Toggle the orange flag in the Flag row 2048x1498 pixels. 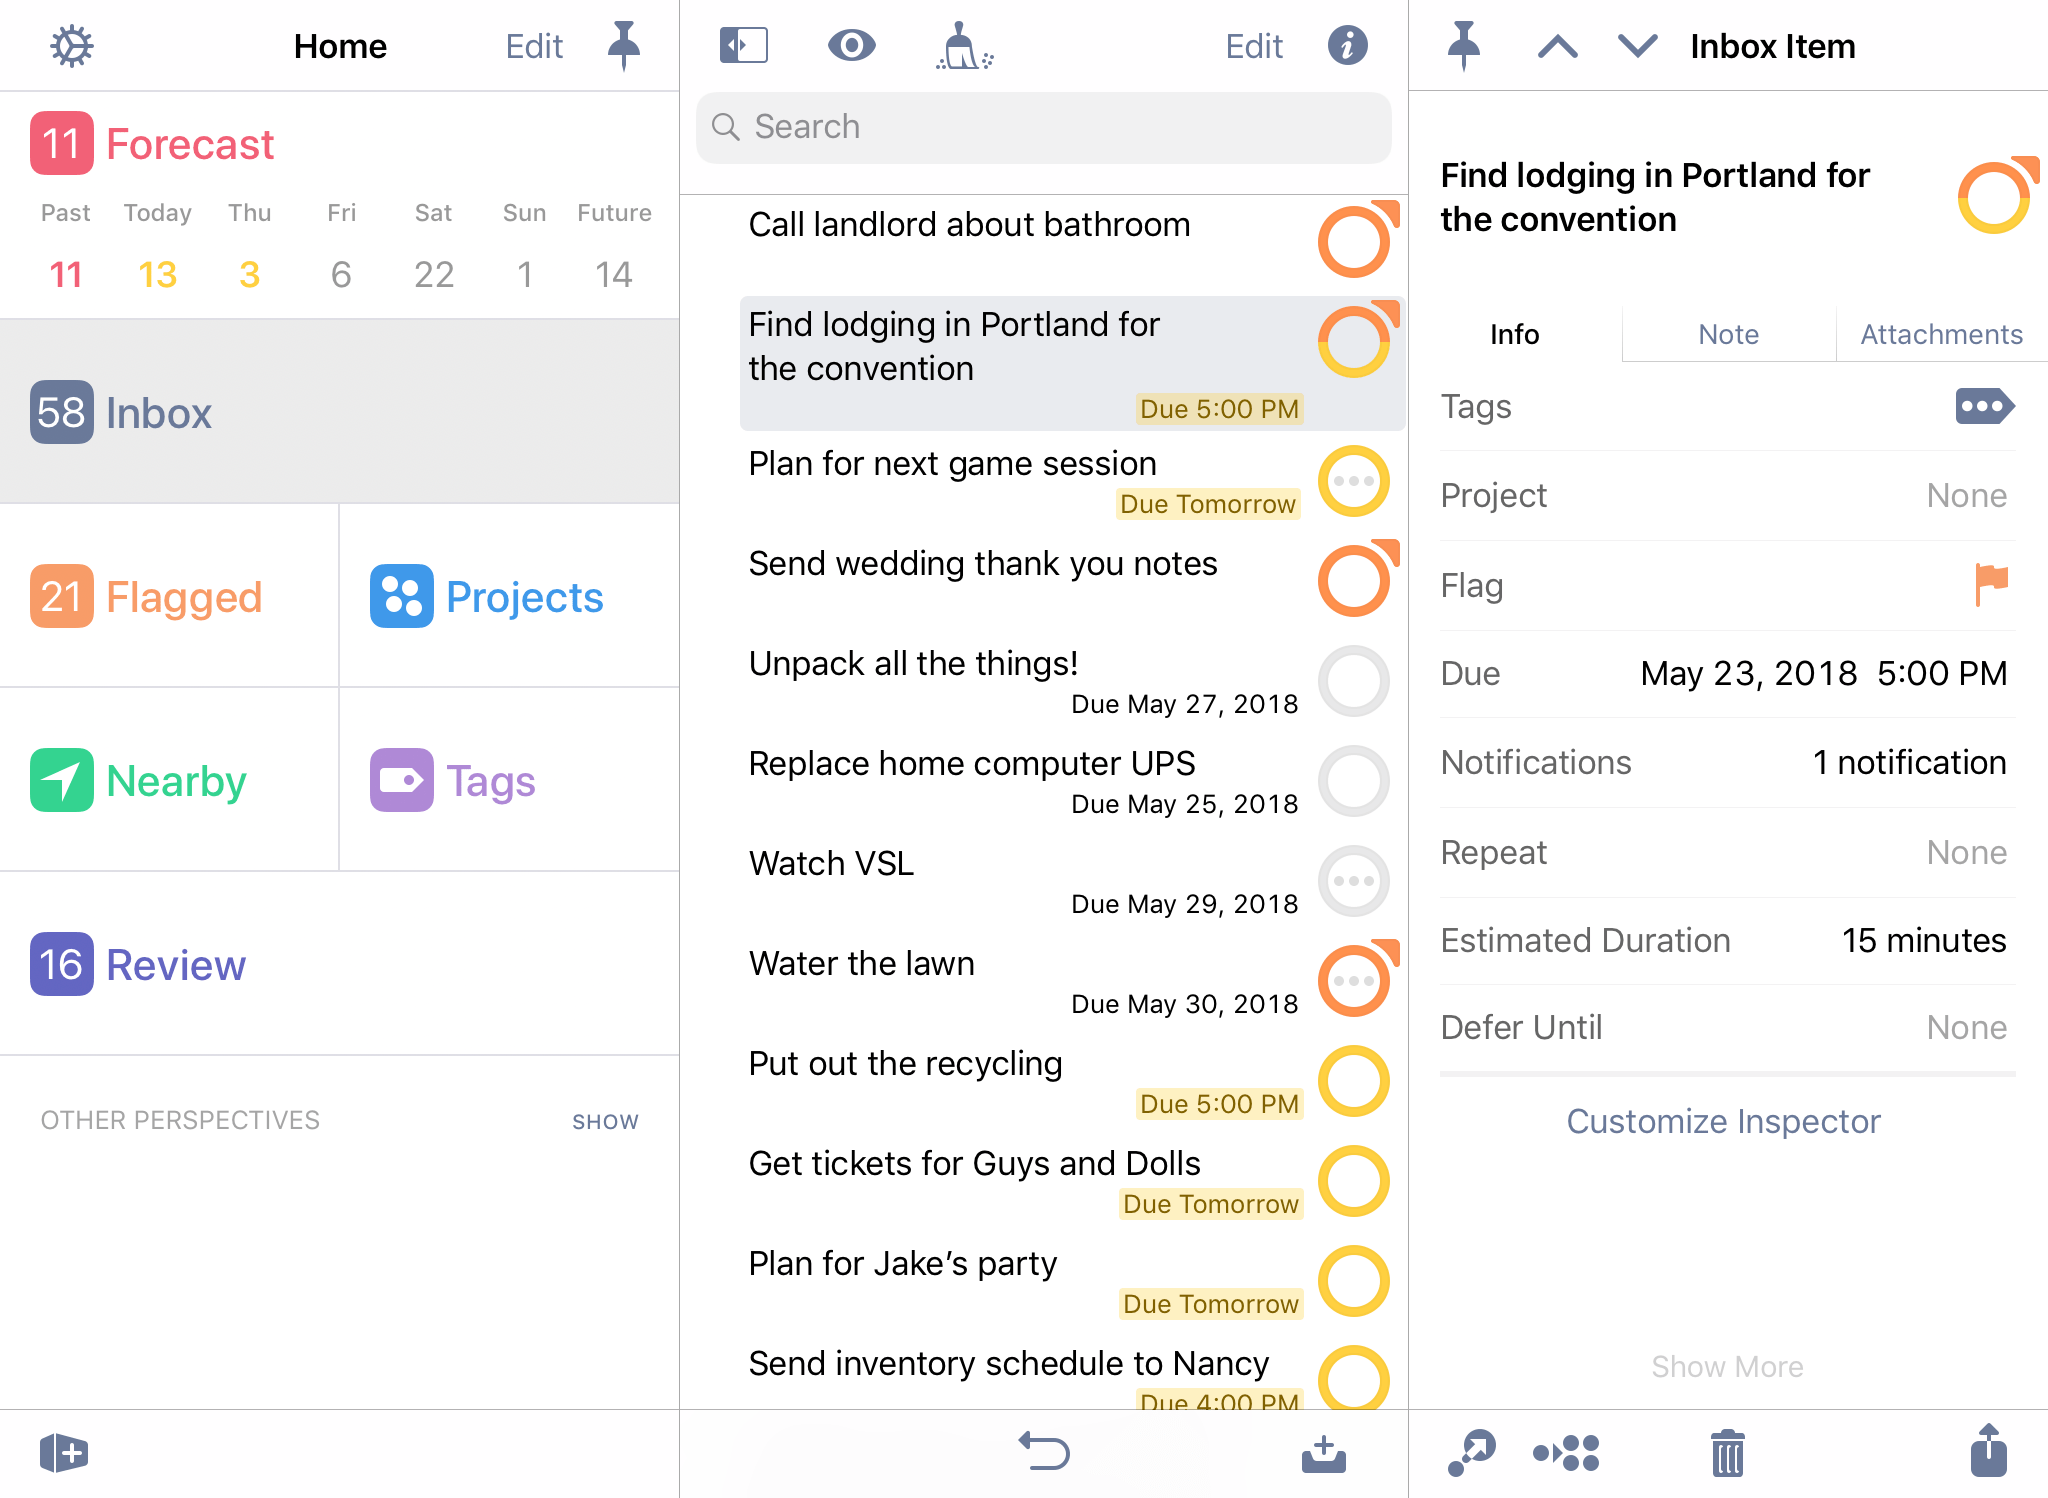pyautogui.click(x=1991, y=585)
